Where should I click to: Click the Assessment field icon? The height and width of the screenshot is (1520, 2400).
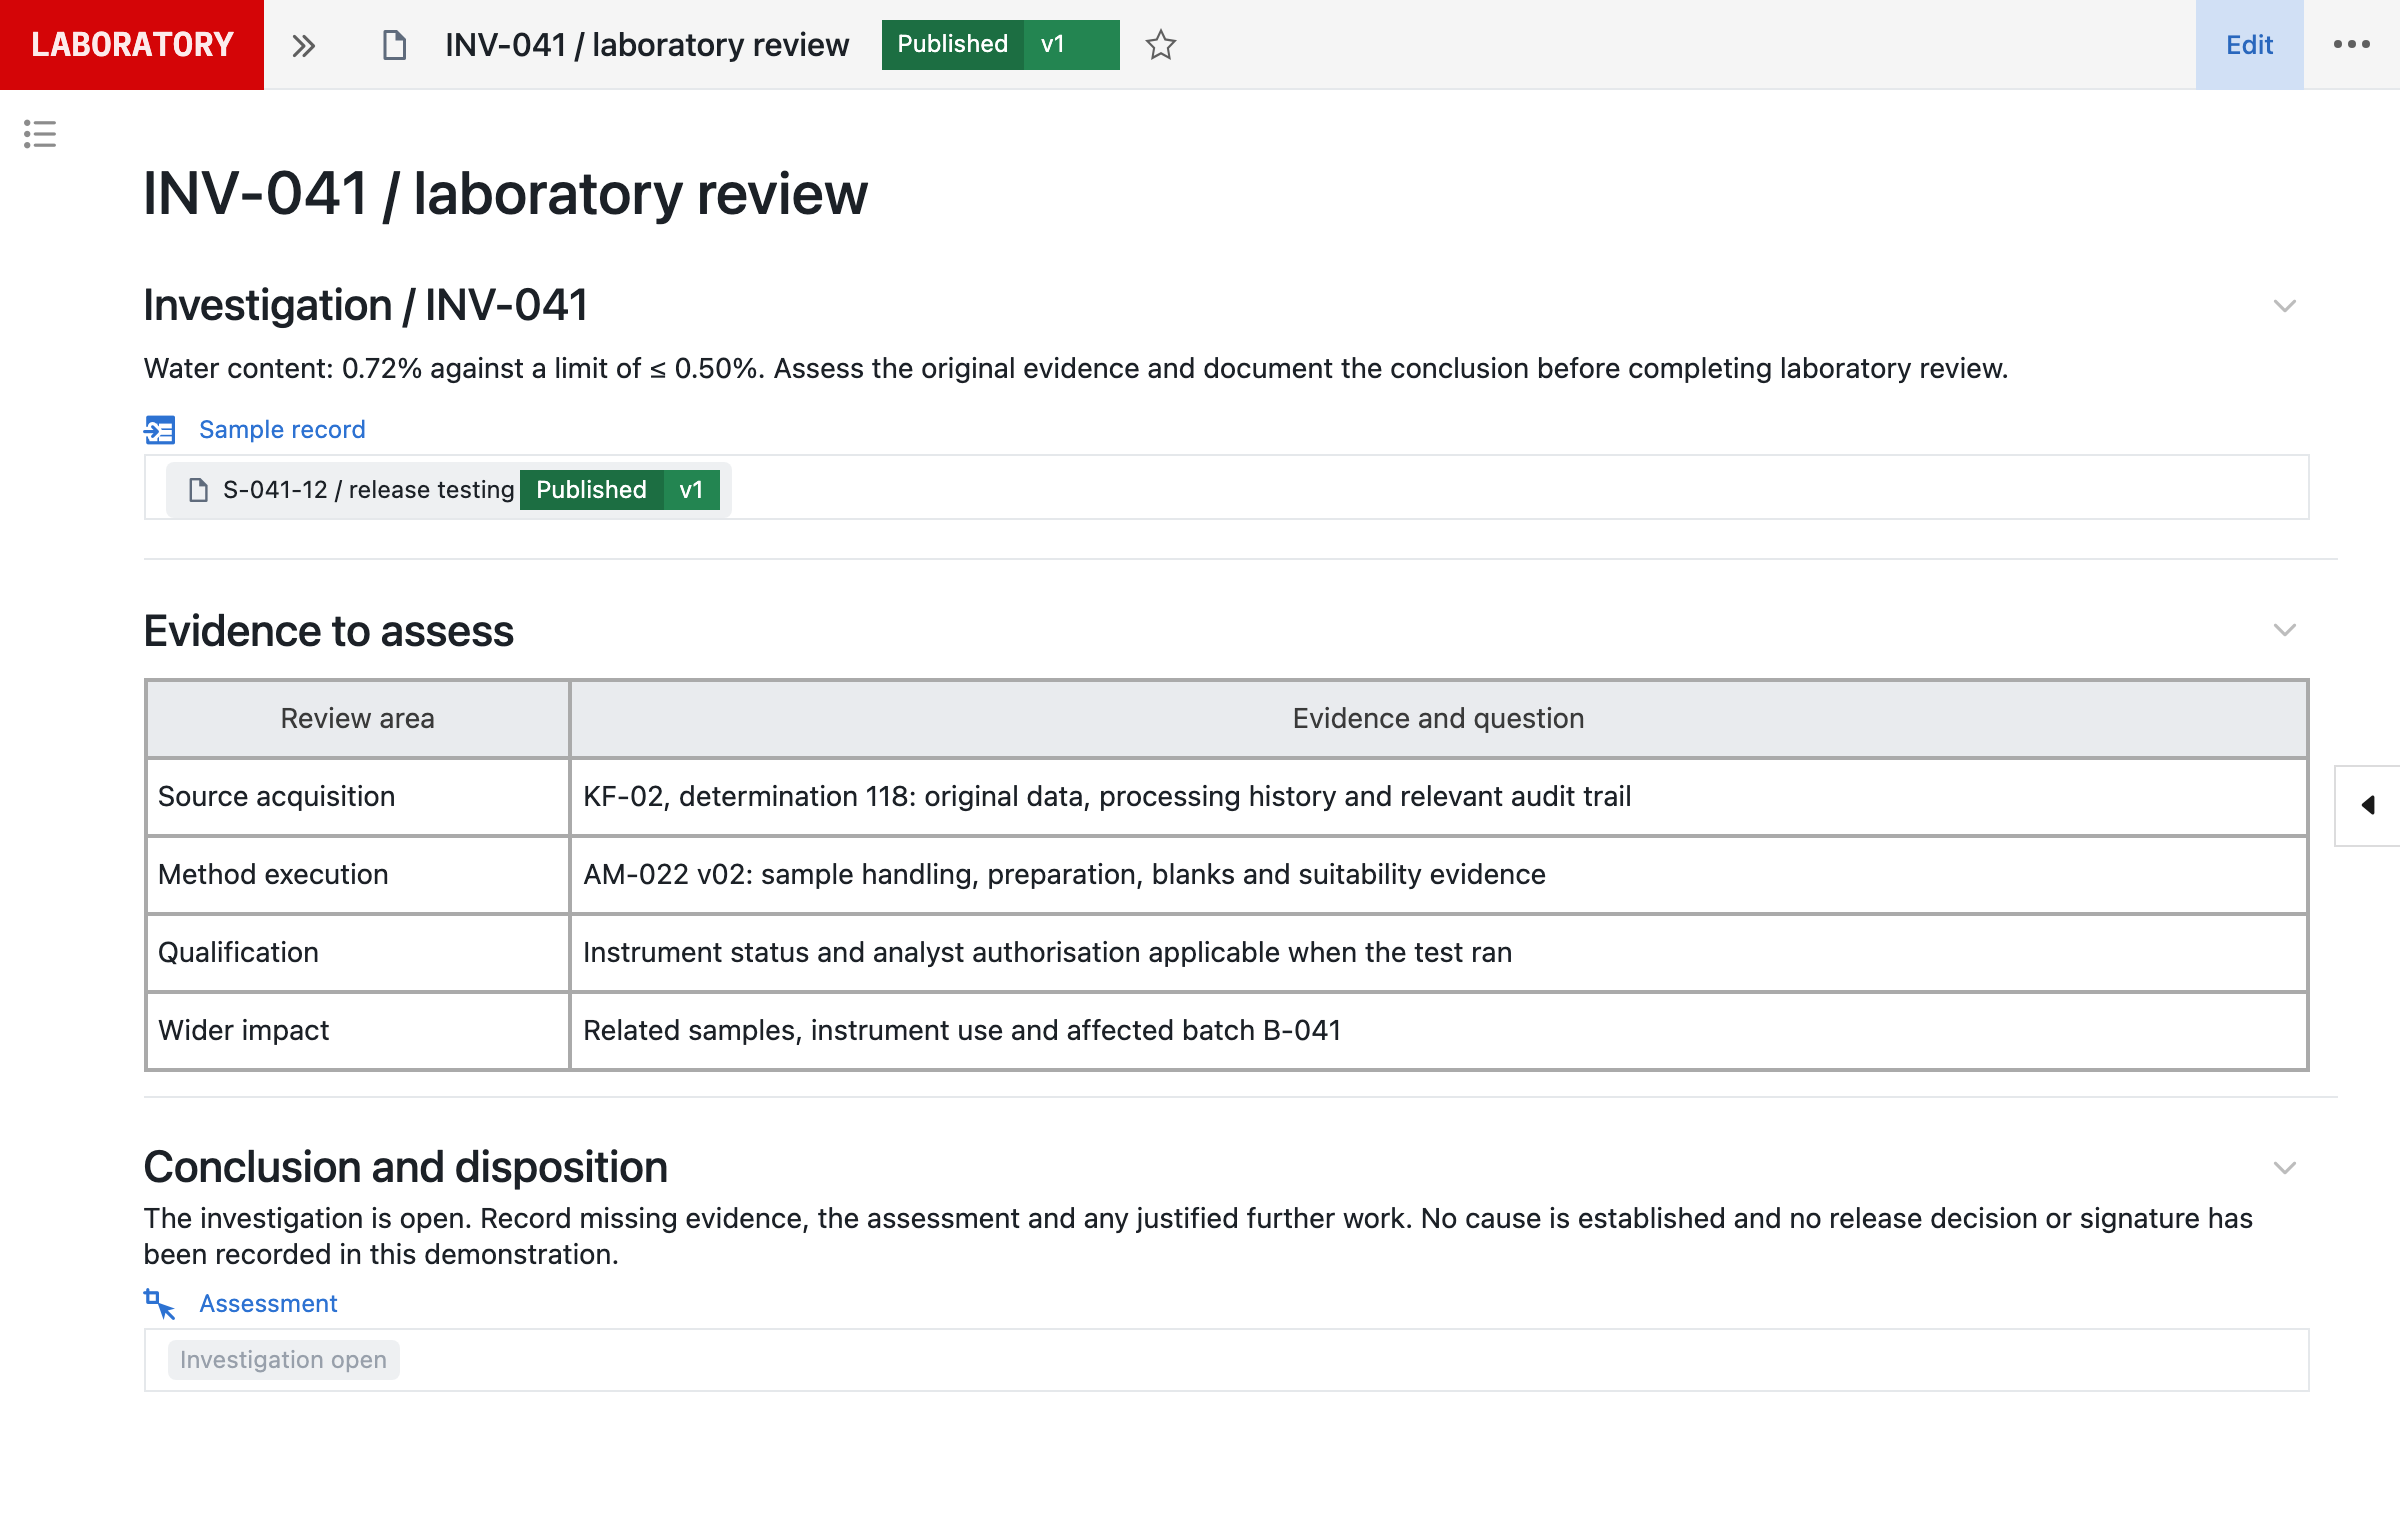pos(159,1304)
